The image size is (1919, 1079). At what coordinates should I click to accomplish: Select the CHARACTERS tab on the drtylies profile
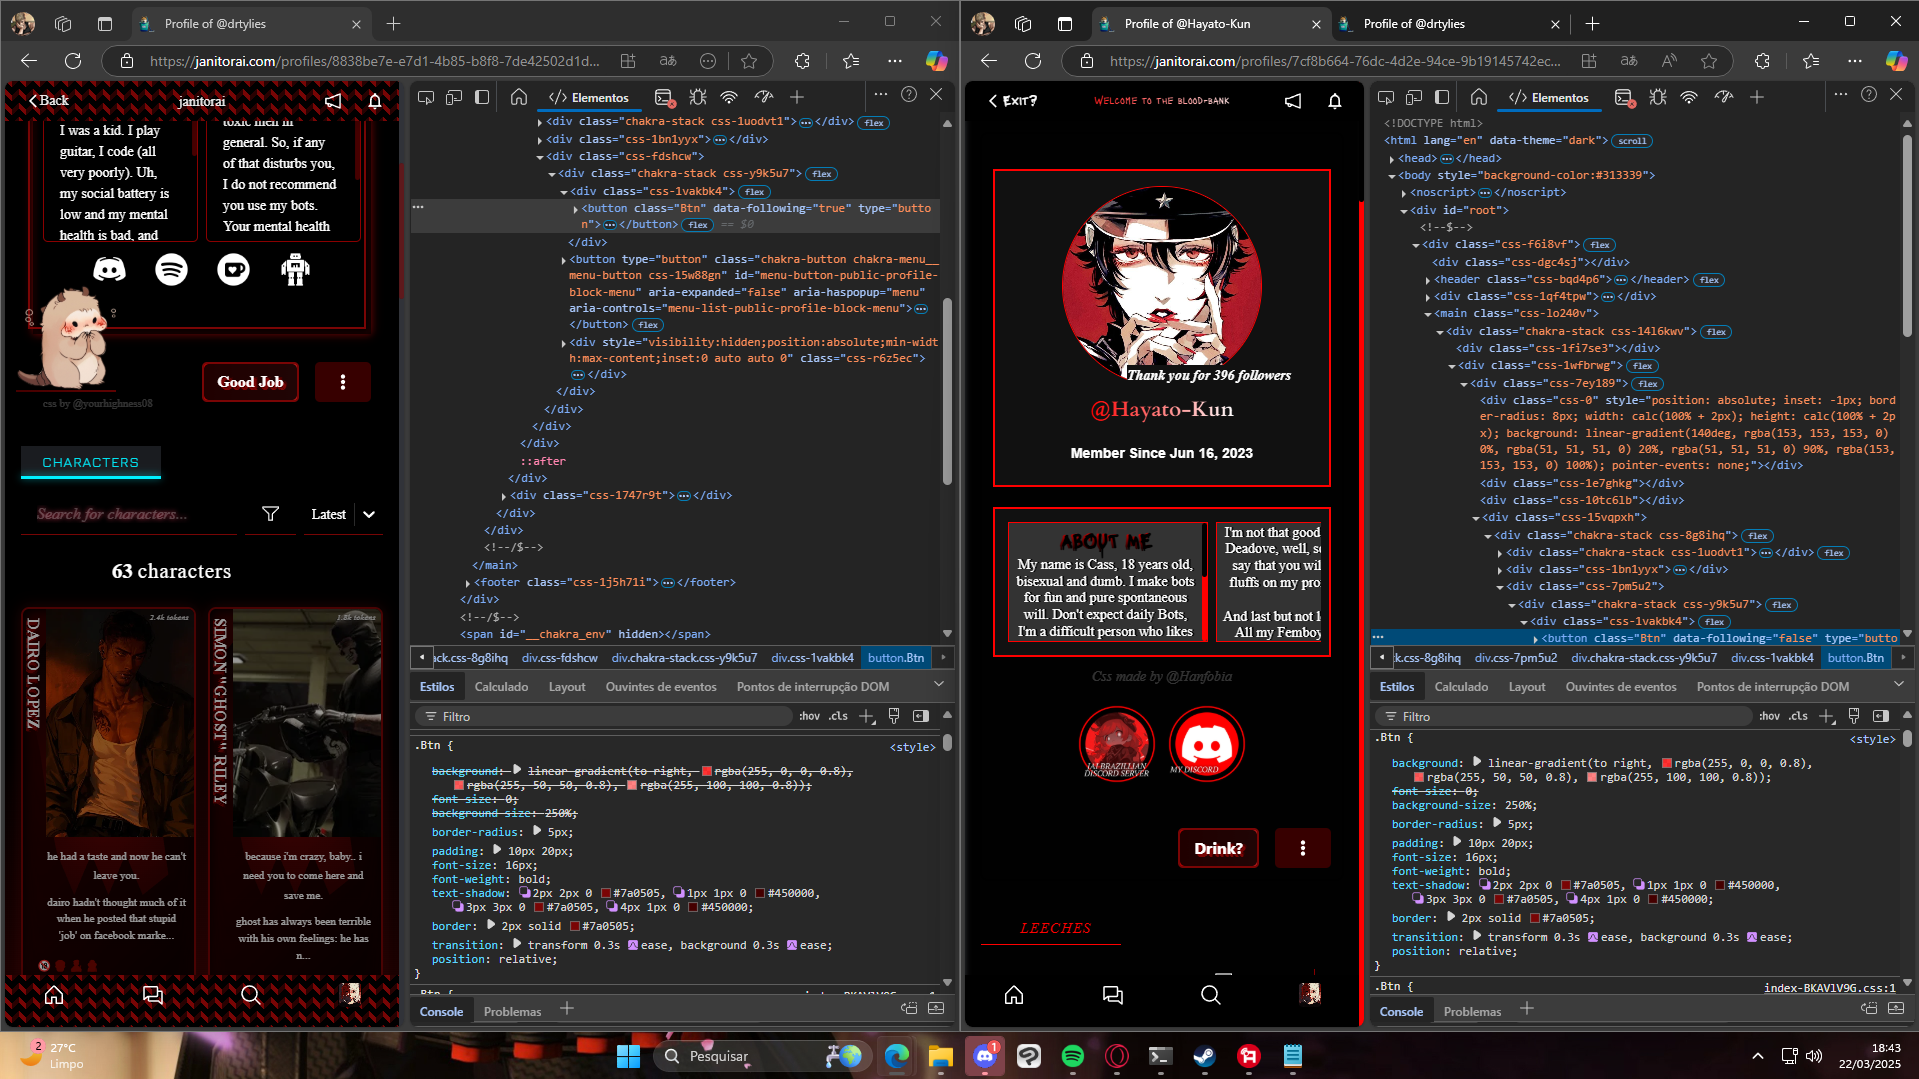[91, 463]
